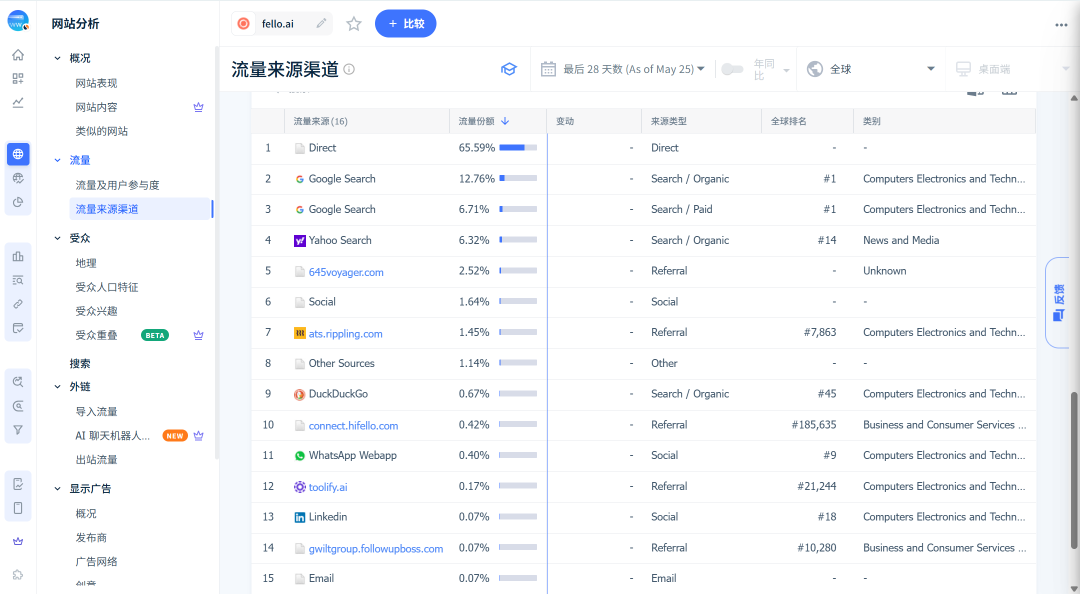Open the bar chart icon in left rail

[x=18, y=256]
